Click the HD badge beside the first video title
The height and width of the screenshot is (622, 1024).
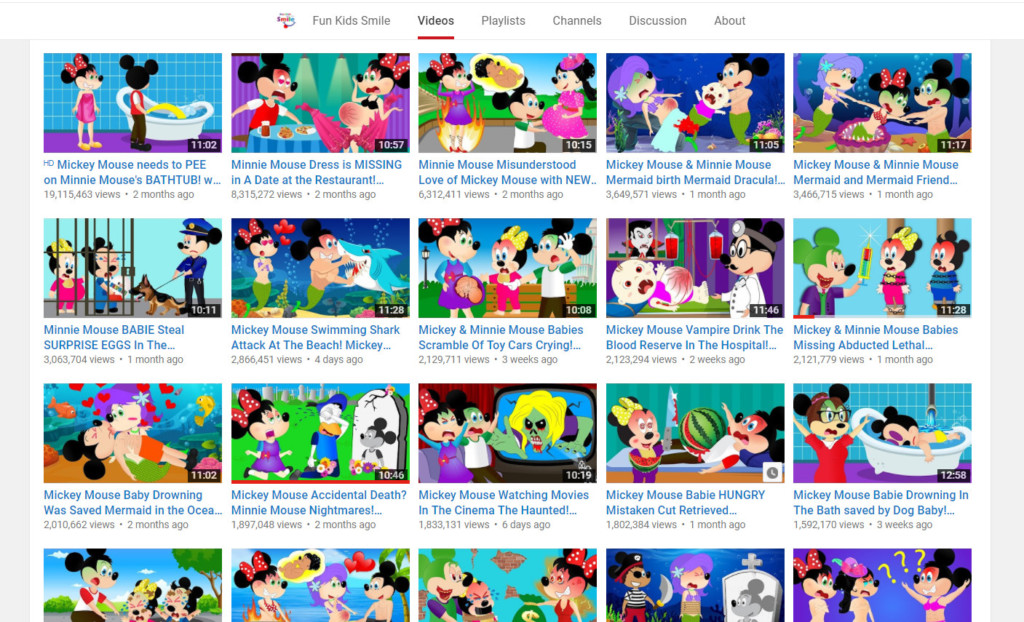49,163
